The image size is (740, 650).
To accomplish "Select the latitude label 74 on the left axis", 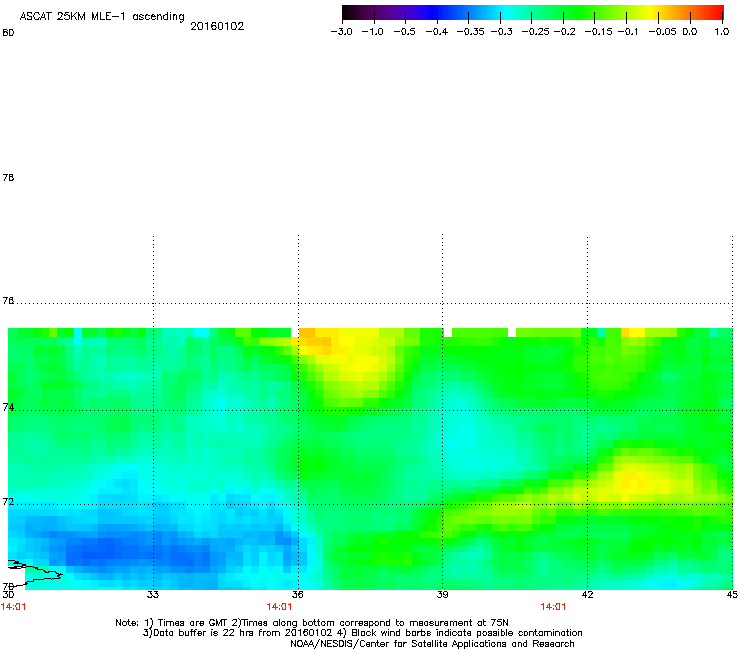I will coord(8,407).
